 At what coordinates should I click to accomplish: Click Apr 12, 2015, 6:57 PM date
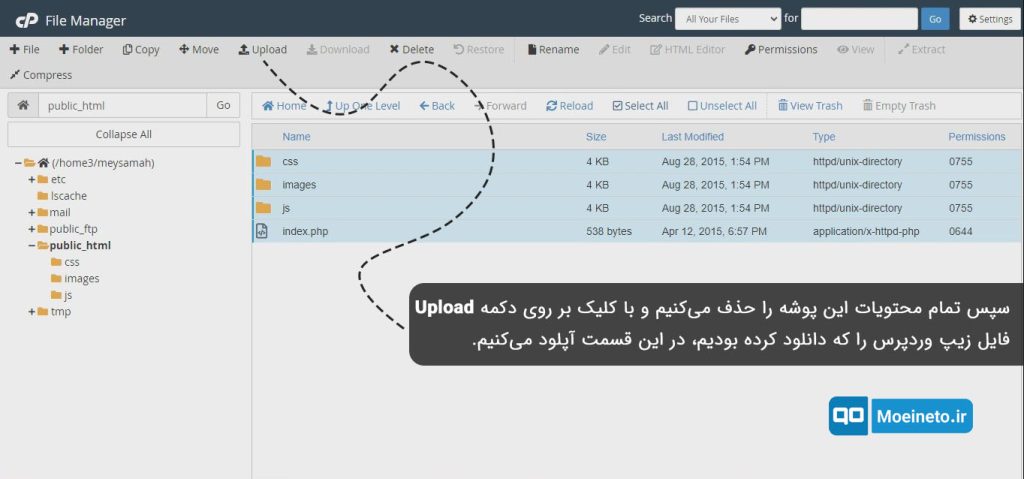click(714, 231)
